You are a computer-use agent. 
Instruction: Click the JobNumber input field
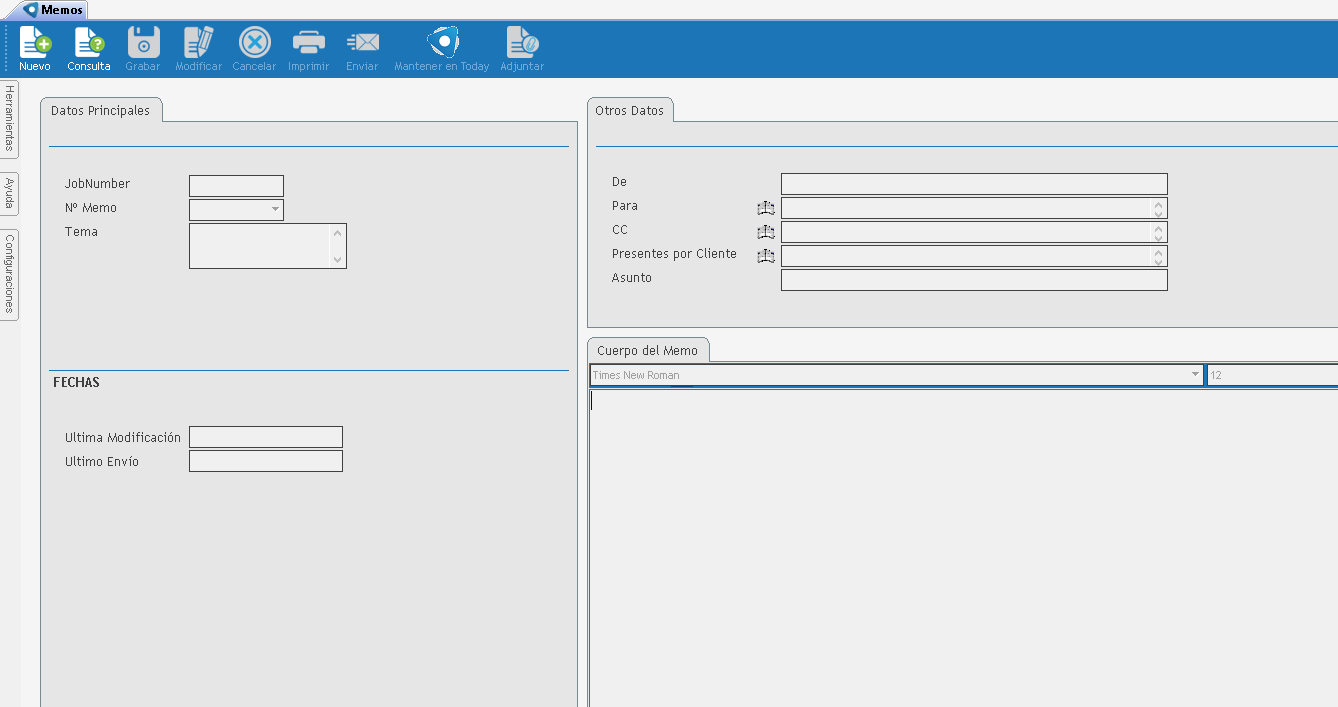click(236, 186)
